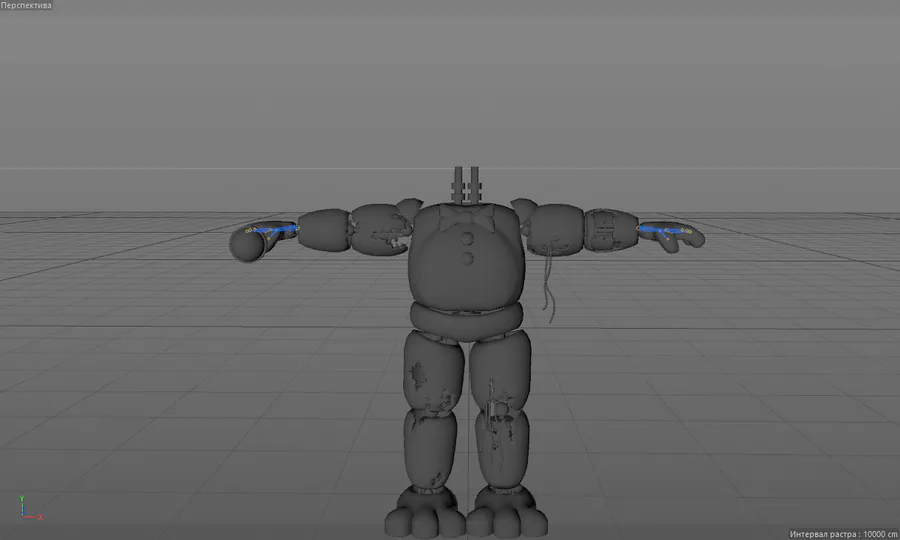Click the "Перспектива" viewport label

[26, 5]
